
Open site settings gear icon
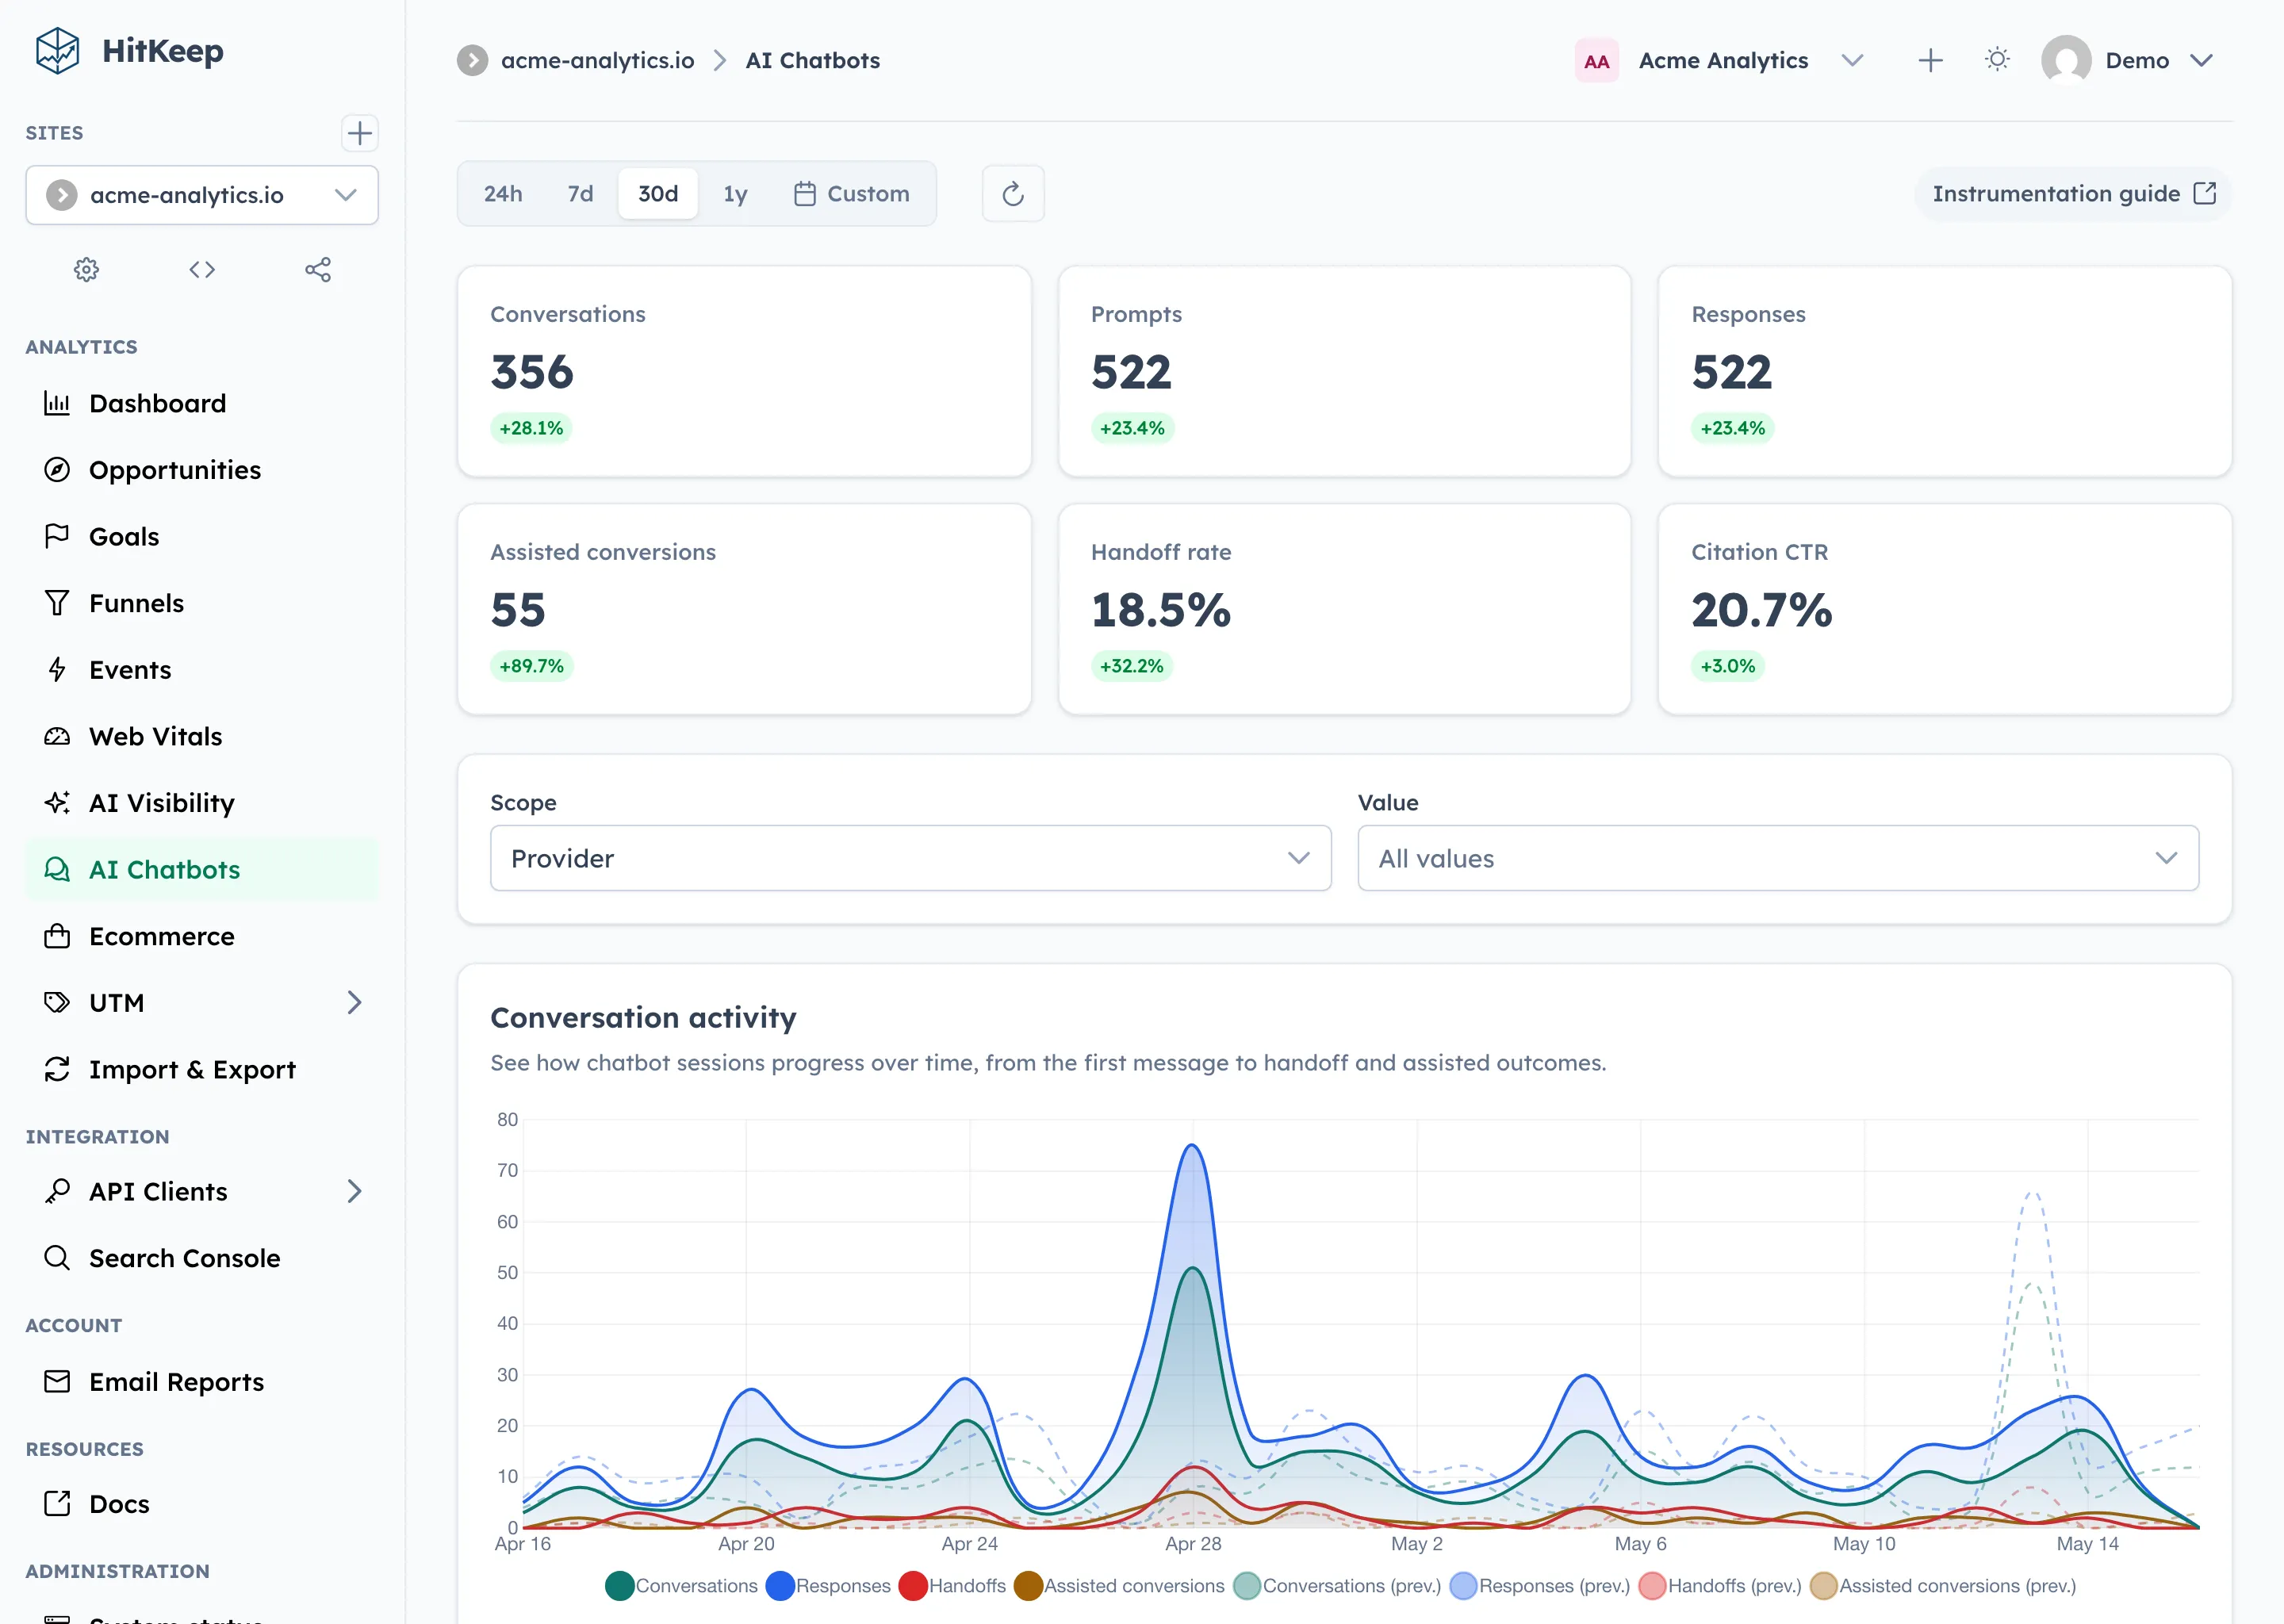87,270
